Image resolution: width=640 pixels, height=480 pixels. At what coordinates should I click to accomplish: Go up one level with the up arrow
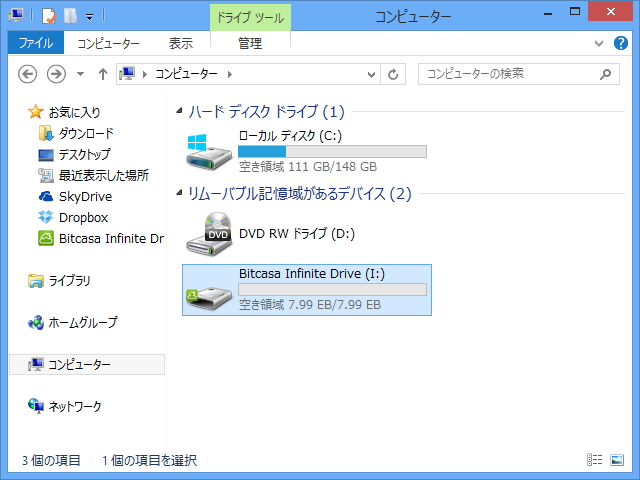(x=103, y=74)
